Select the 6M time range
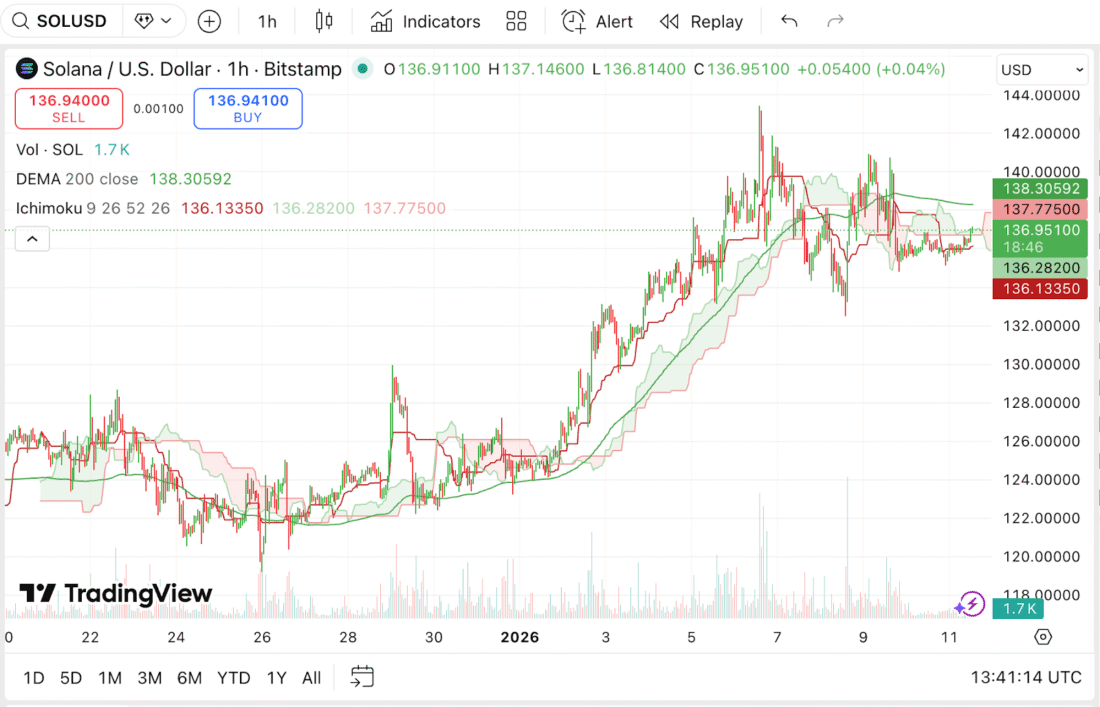Image resolution: width=1100 pixels, height=707 pixels. click(189, 678)
